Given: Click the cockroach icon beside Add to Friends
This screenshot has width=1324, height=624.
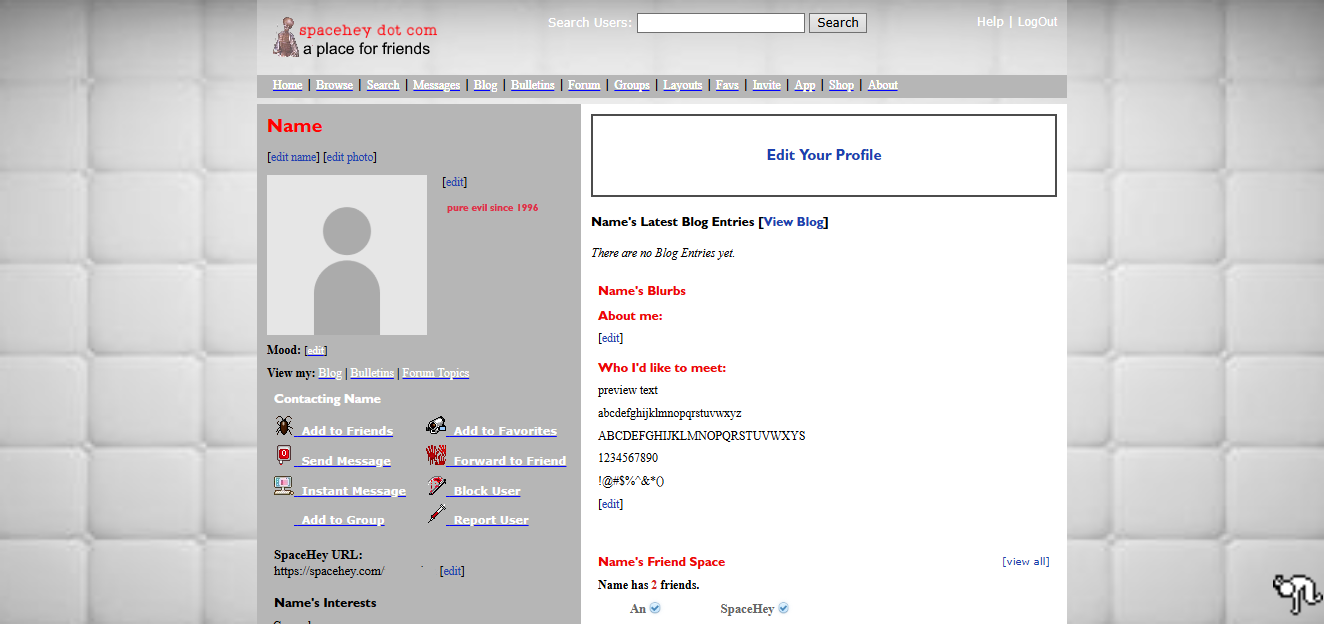Looking at the screenshot, I should tap(284, 427).
